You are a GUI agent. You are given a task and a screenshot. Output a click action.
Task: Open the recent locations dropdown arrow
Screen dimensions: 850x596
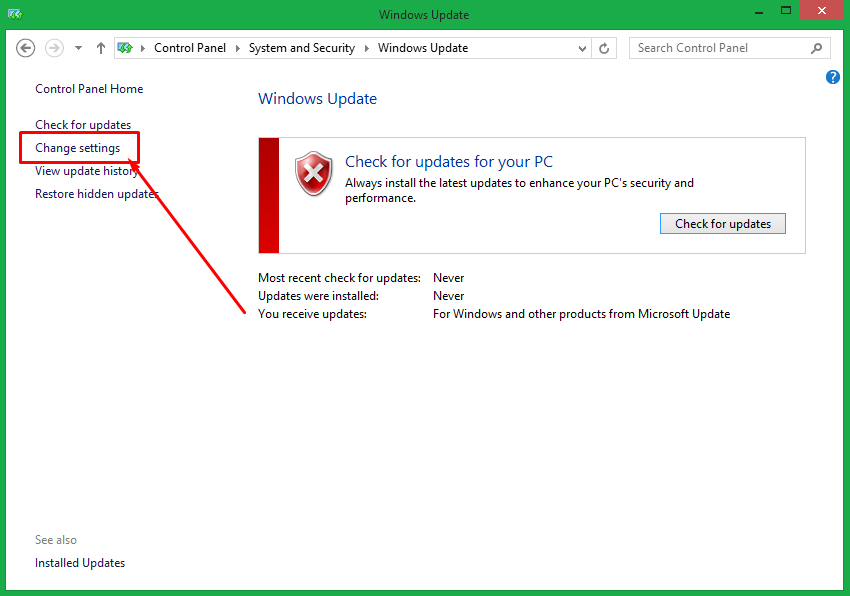79,48
